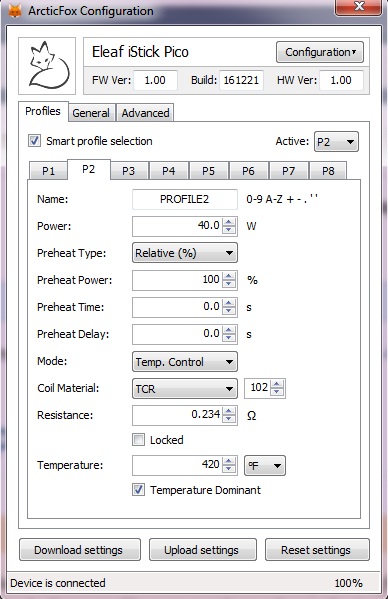
Task: Toggle Smart profile selection checkbox
Action: pyautogui.click(x=34, y=141)
